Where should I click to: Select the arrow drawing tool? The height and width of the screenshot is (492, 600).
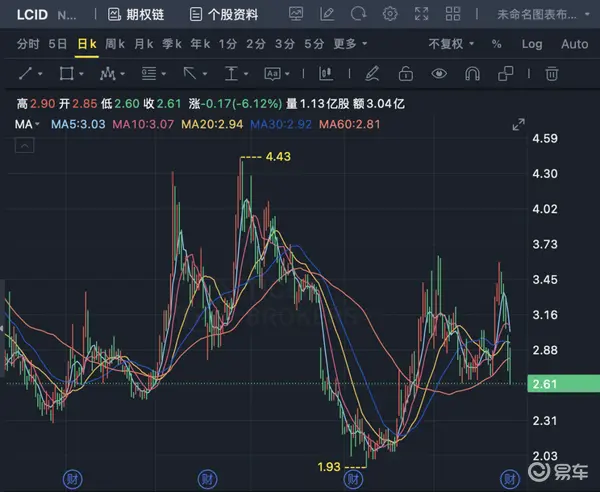coord(190,73)
